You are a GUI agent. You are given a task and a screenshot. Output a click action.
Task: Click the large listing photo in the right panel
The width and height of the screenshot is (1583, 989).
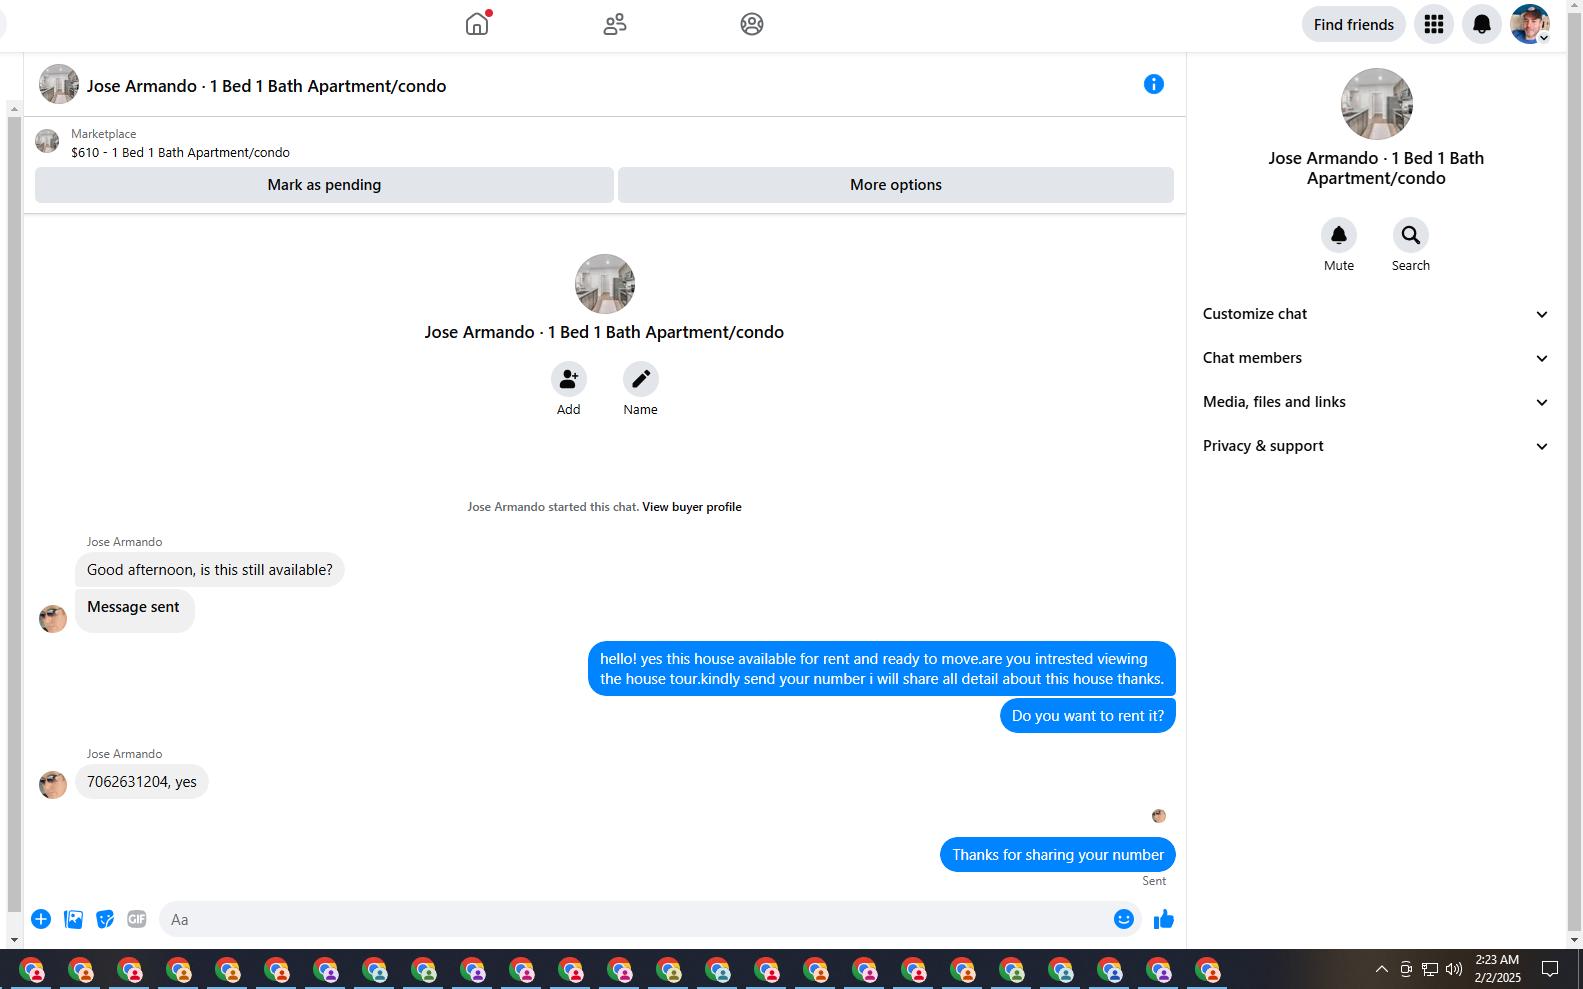tap(1377, 104)
